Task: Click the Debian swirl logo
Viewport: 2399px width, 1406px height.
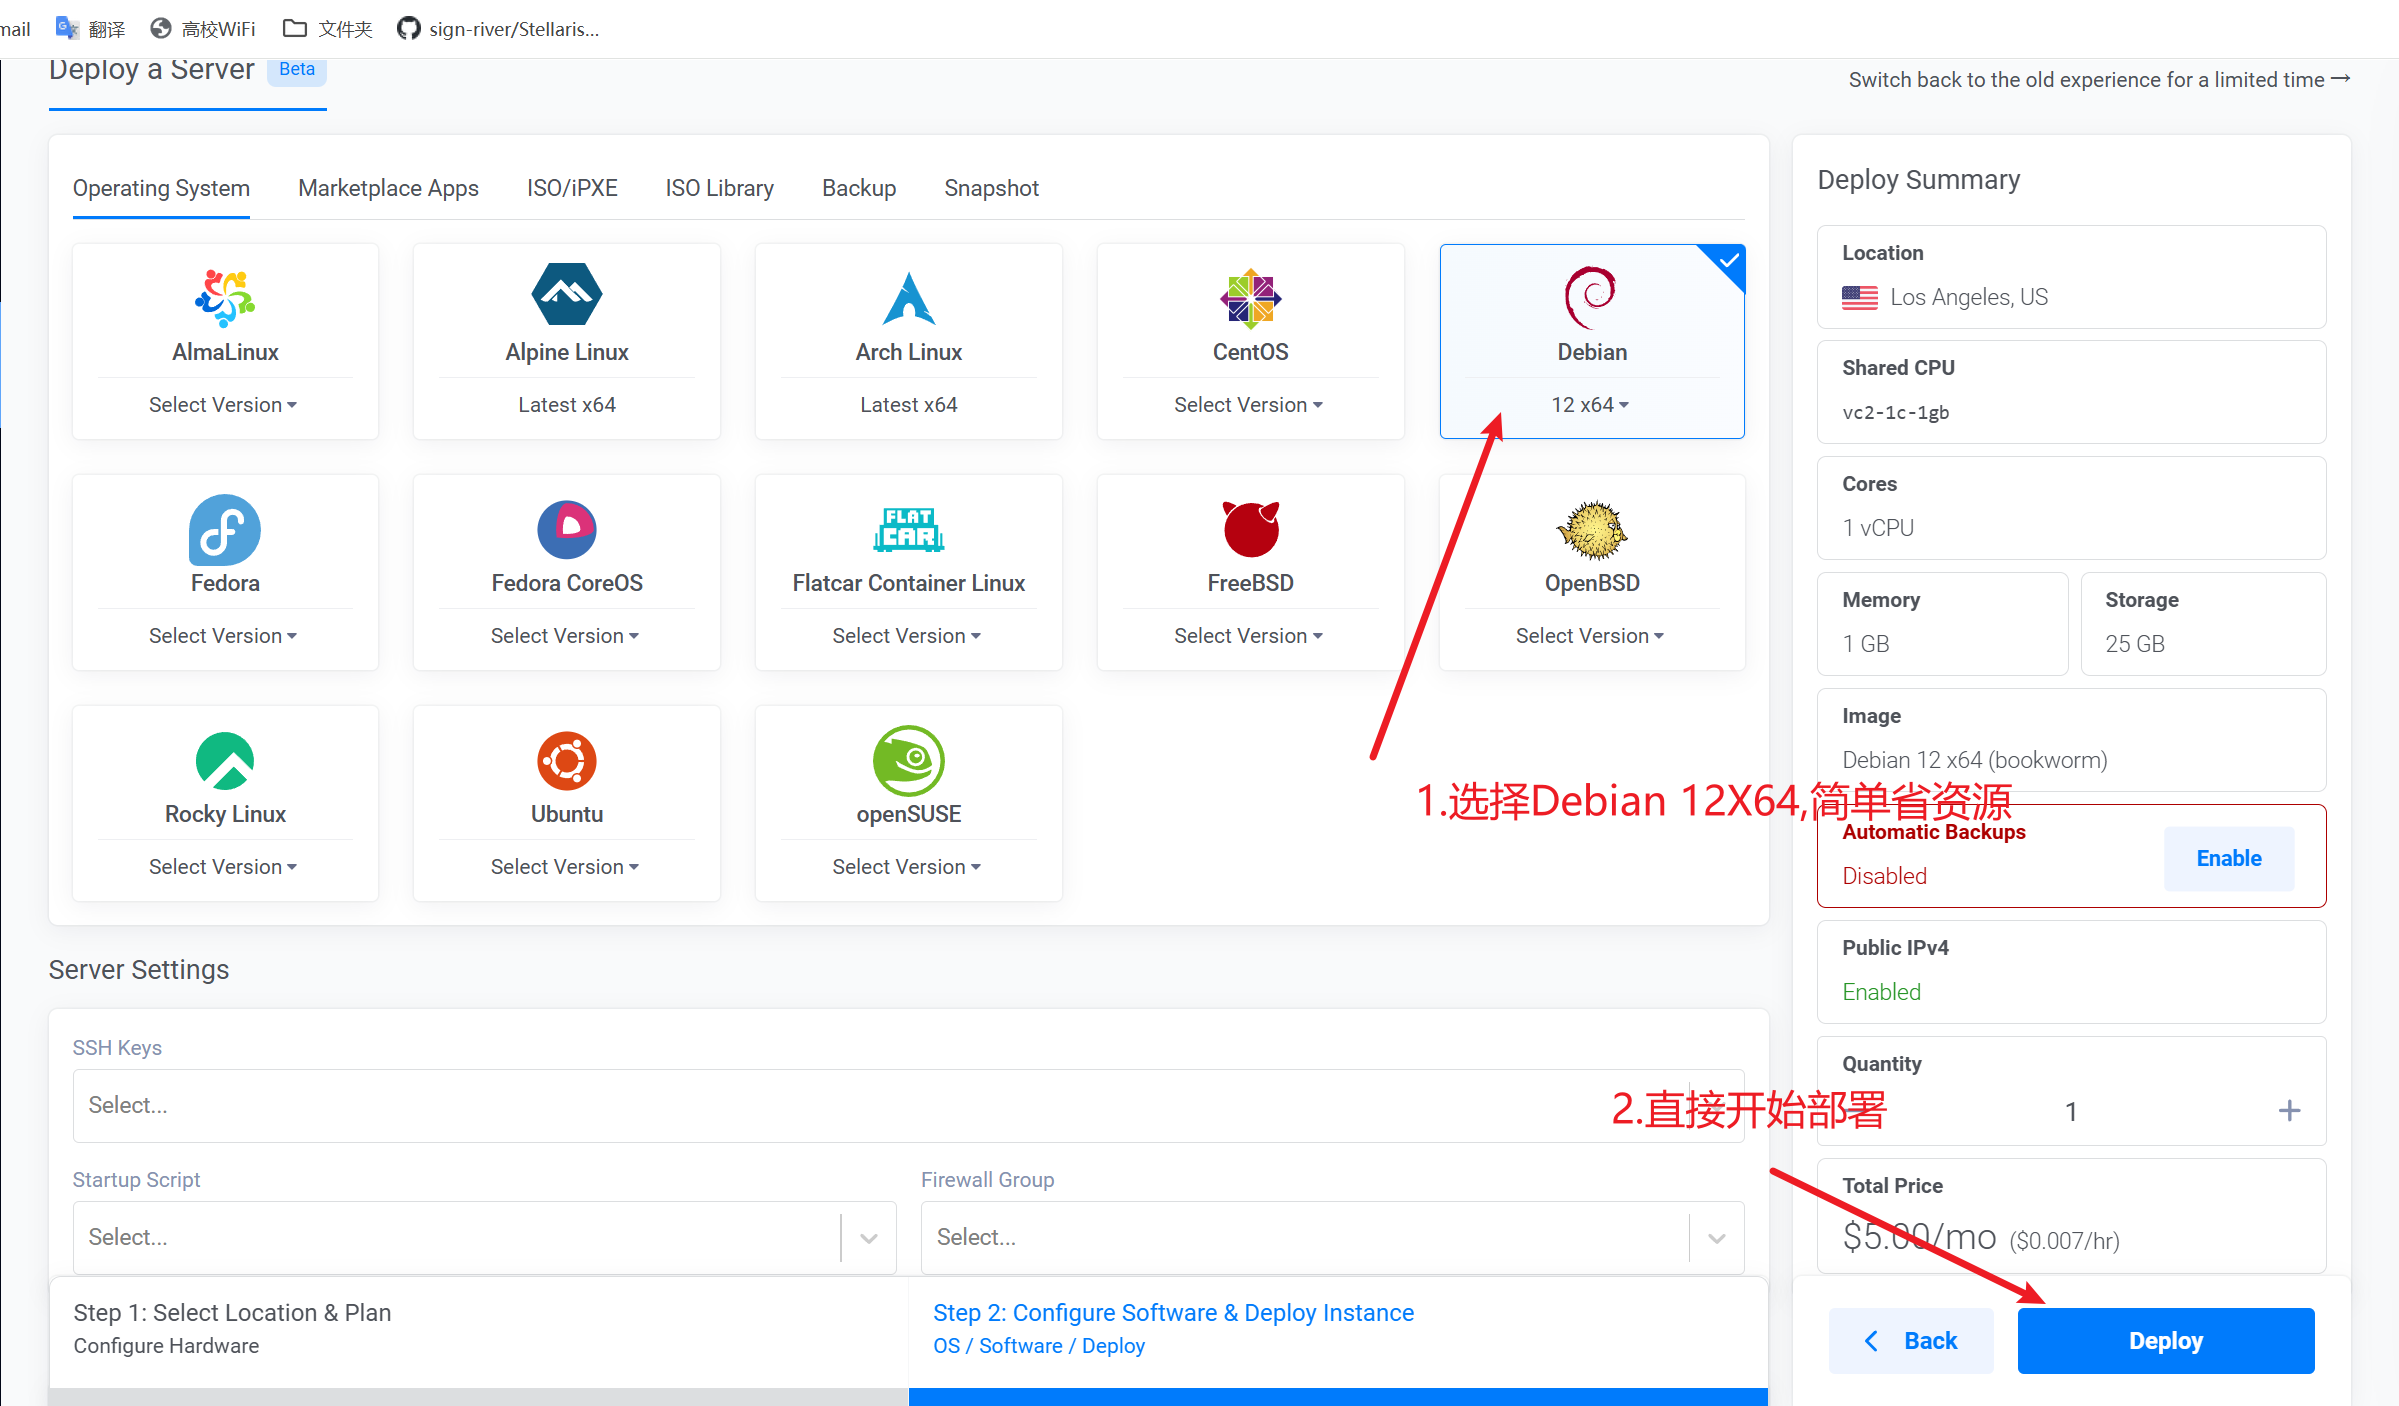Action: point(1591,297)
